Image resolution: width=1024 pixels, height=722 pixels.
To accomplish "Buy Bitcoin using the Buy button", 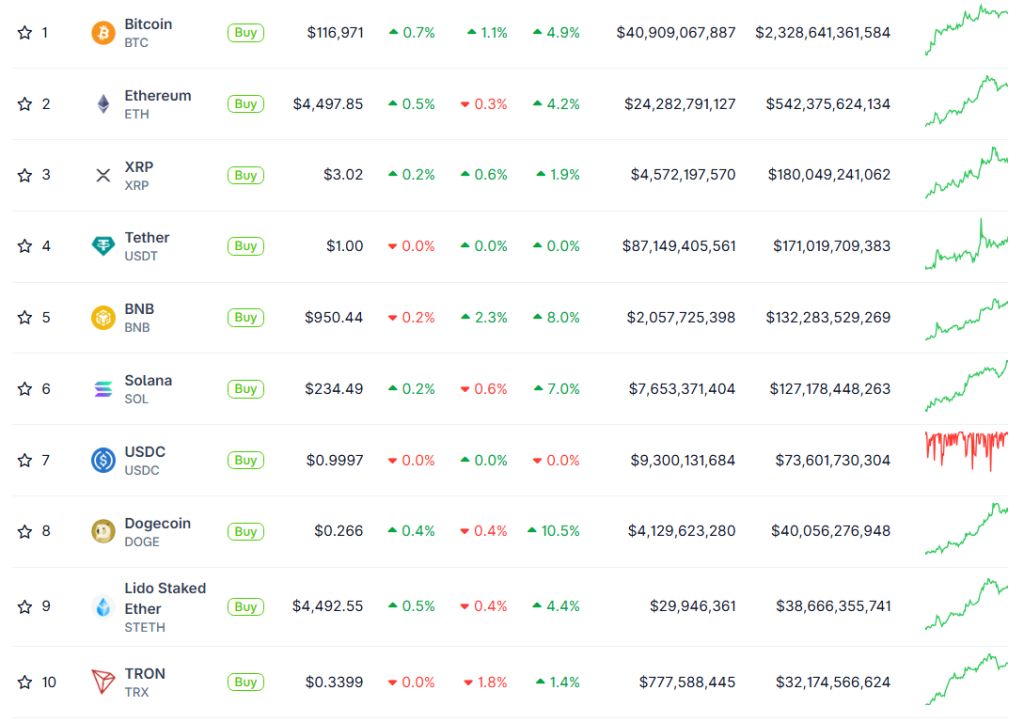I will click(246, 33).
